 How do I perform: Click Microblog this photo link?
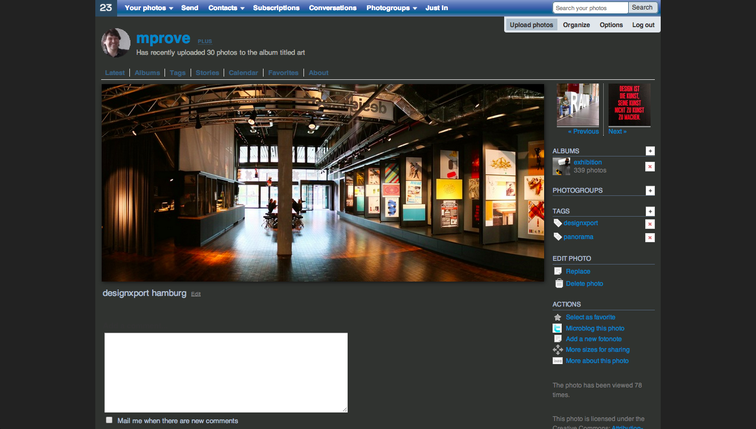tap(595, 328)
